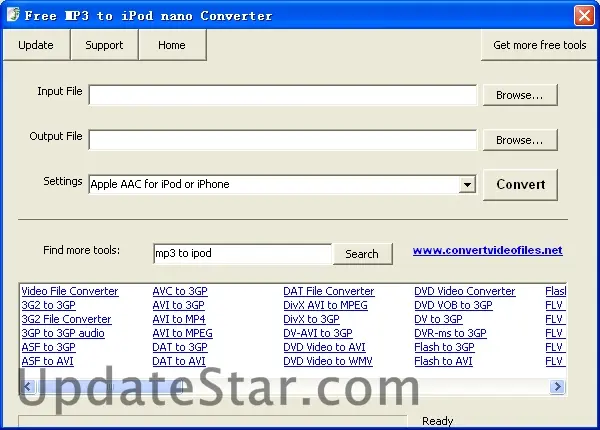Click the app icon in the title bar
Image resolution: width=600 pixels, height=430 pixels.
click(13, 15)
